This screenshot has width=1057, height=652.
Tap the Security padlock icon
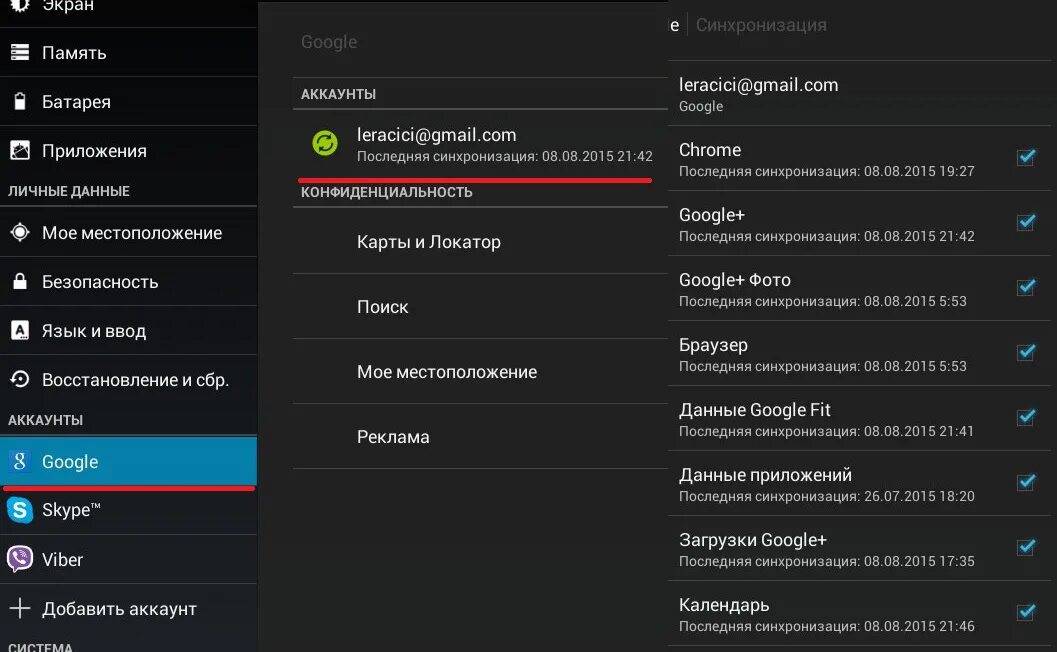20,281
